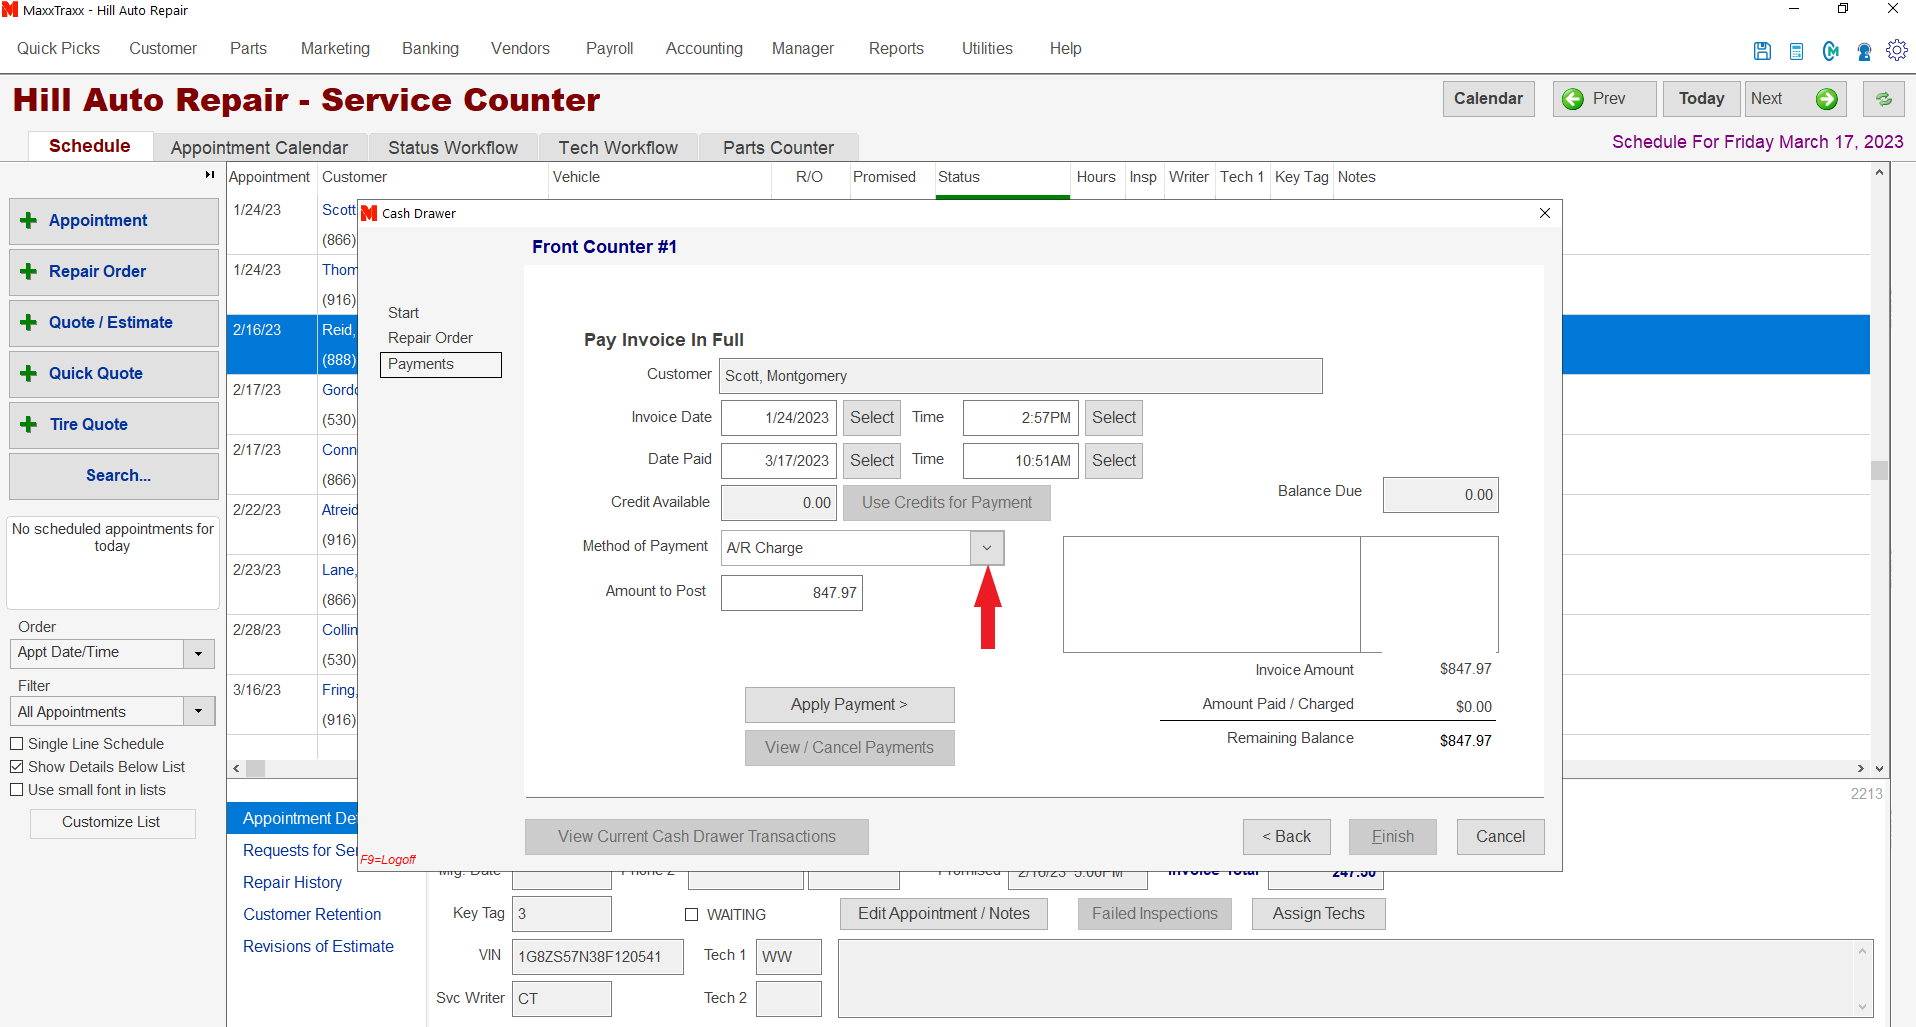1916x1027 pixels.
Task: Open the Reports menu
Action: (x=896, y=49)
